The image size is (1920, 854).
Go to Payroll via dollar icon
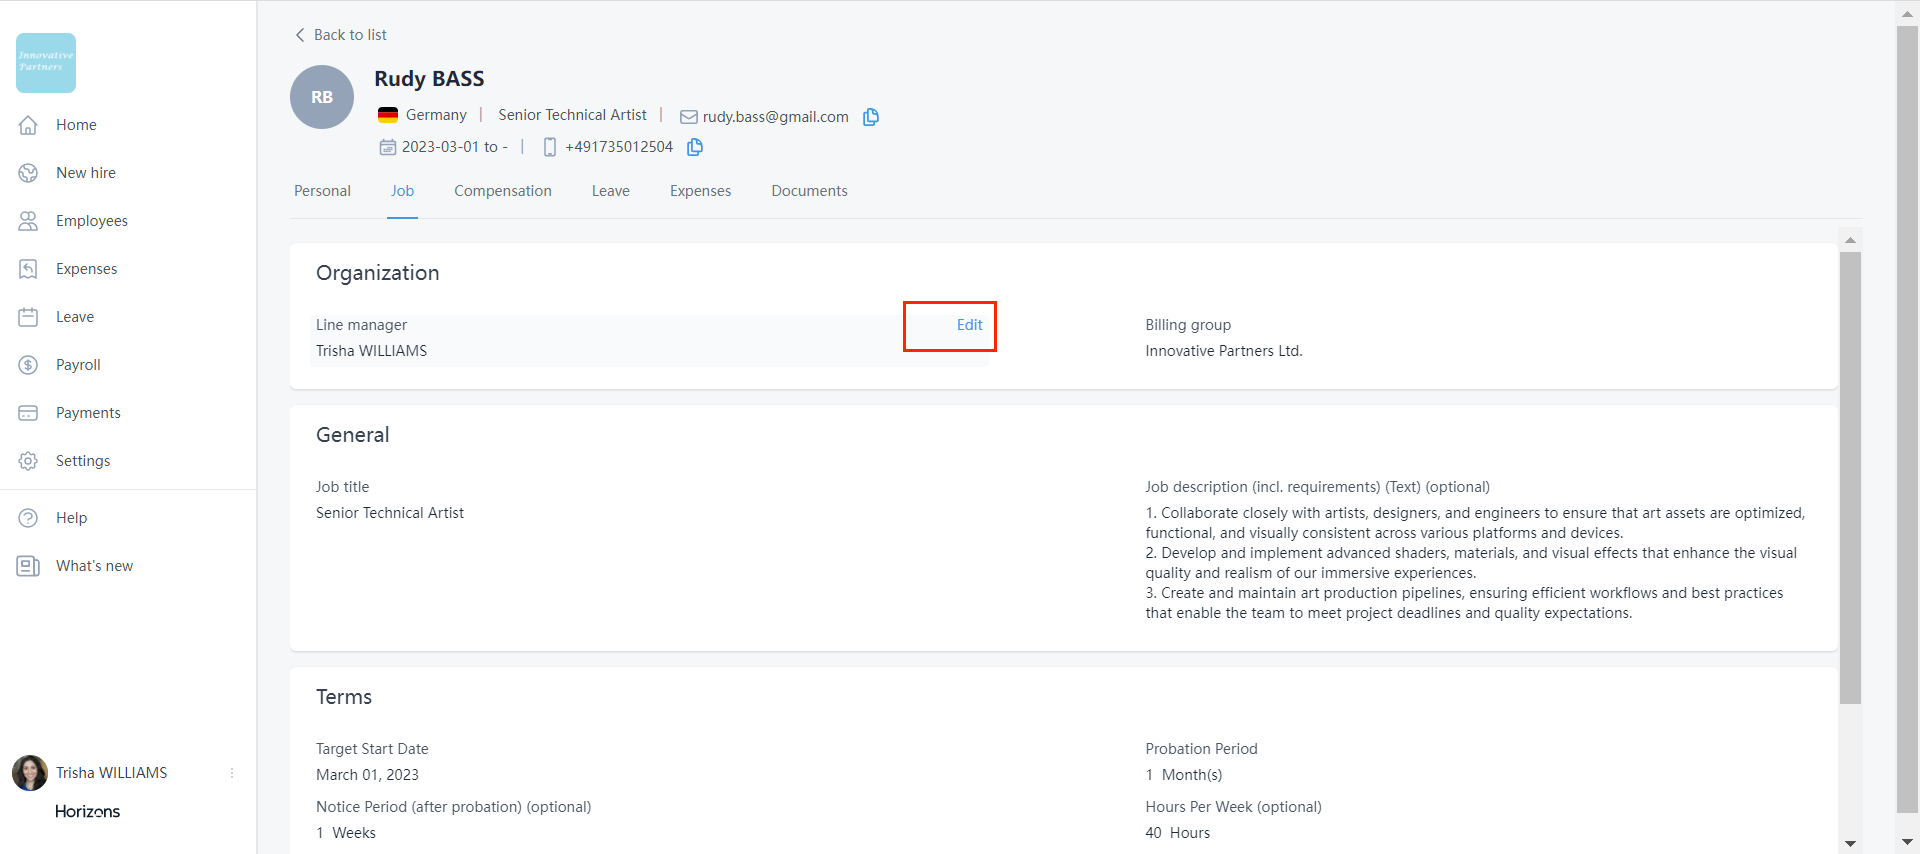(x=28, y=365)
